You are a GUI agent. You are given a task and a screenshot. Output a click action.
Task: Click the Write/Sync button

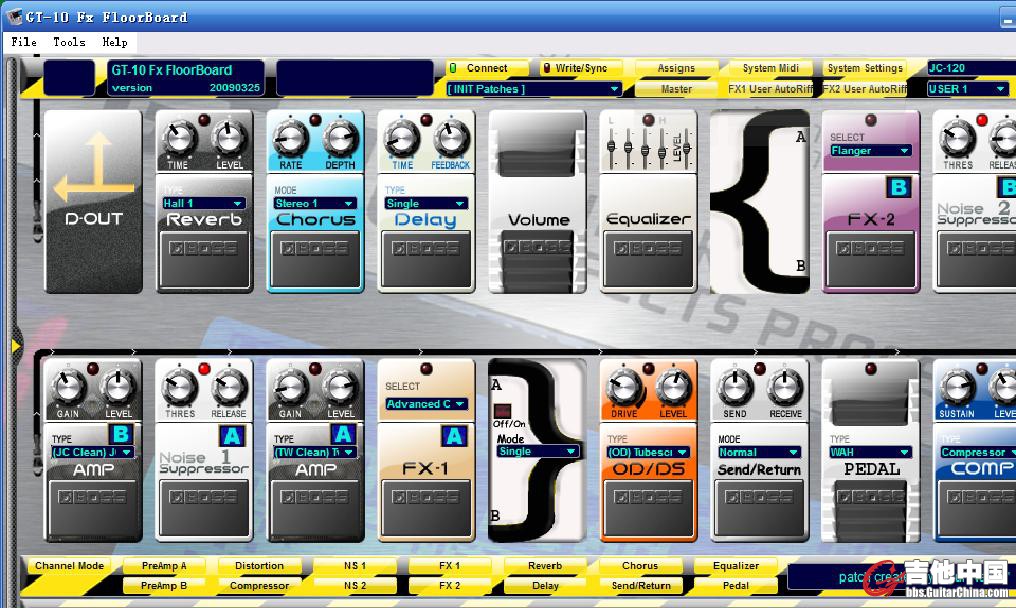click(581, 68)
